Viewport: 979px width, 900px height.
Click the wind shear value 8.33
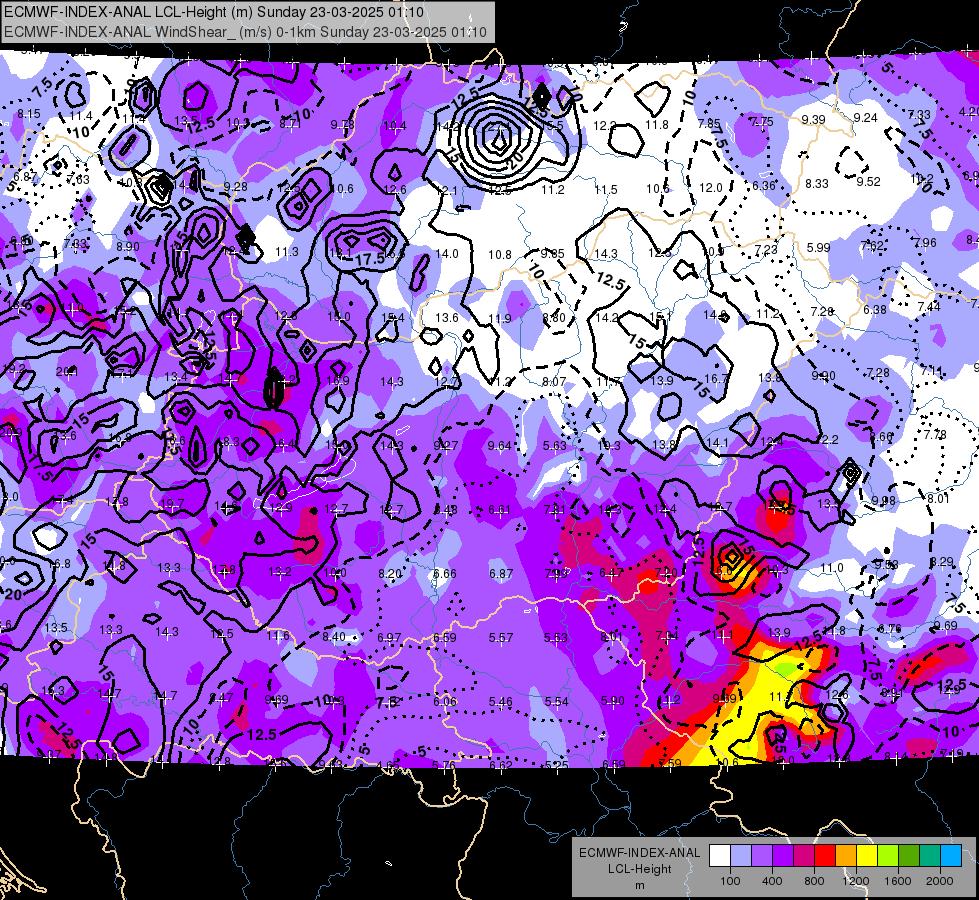pyautogui.click(x=817, y=184)
